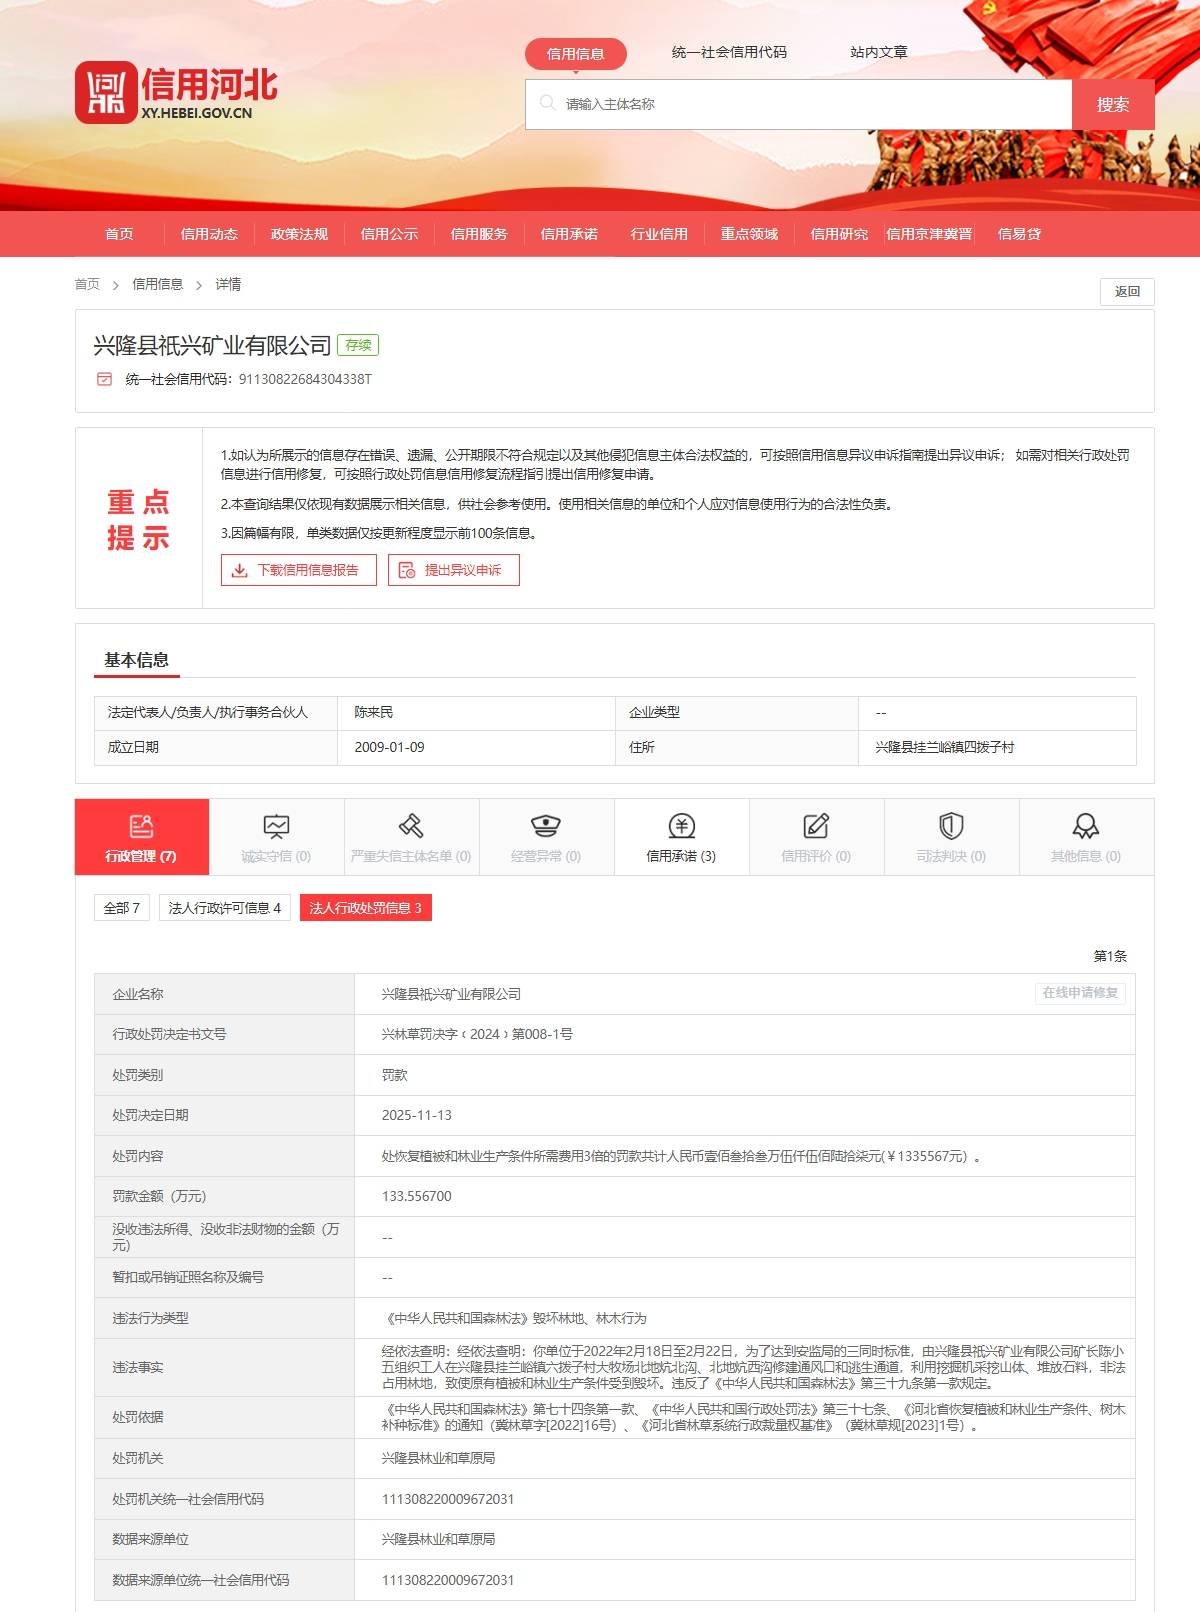Click the 处罚机关 value 兴隆县林业和草原局
The width and height of the screenshot is (1200, 1612).
coord(438,1458)
